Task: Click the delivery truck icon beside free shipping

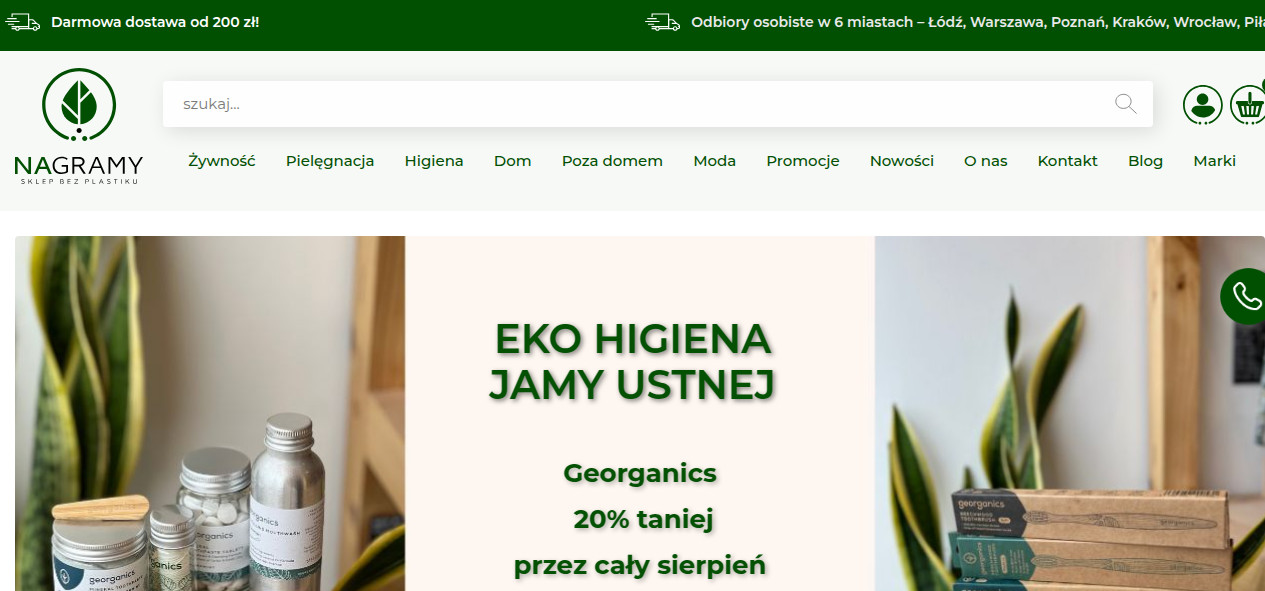Action: coord(22,22)
